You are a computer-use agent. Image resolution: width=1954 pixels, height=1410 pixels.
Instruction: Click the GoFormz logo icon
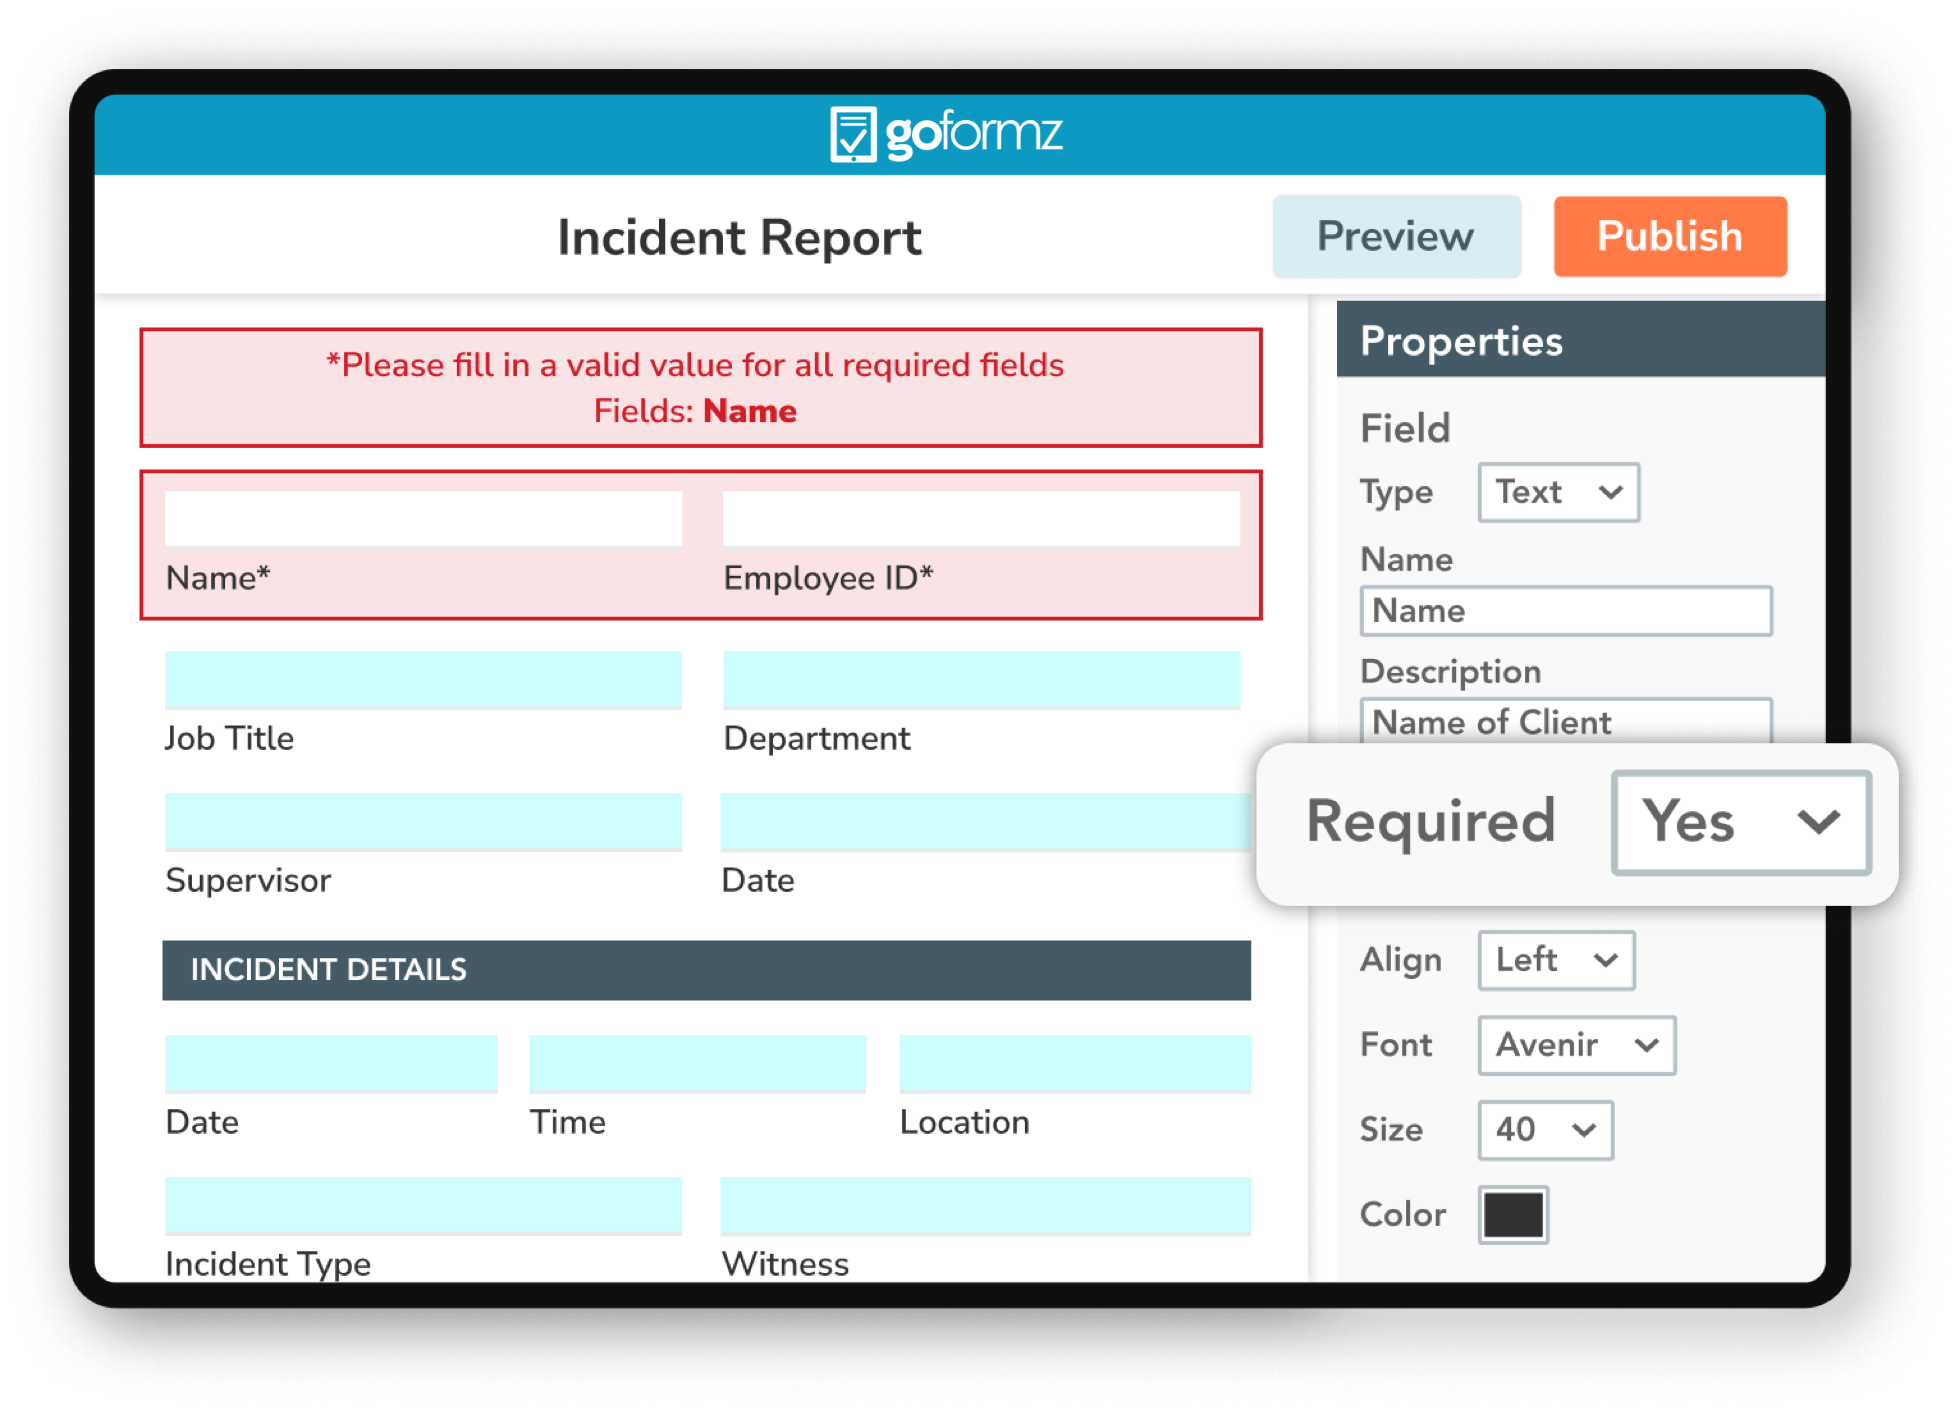pyautogui.click(x=855, y=133)
